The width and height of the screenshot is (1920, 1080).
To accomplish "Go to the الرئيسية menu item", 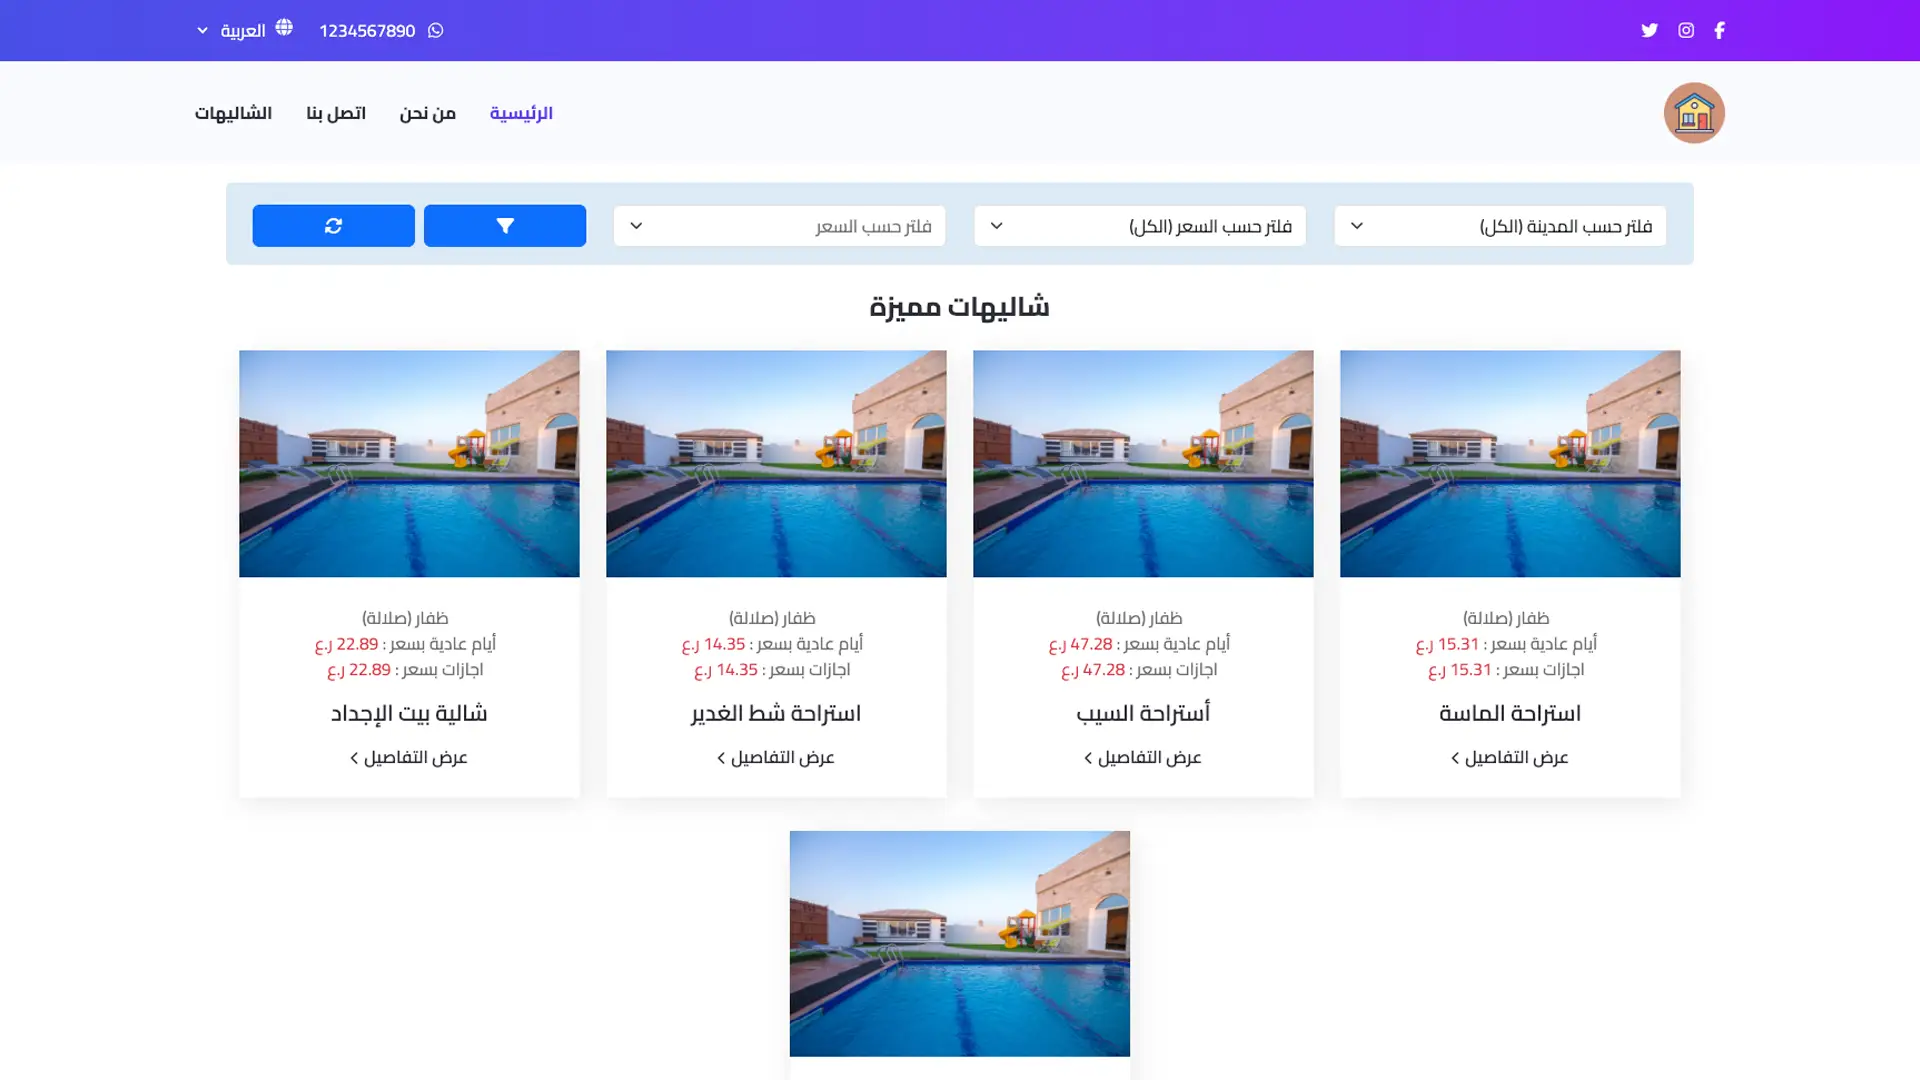I will tap(521, 113).
